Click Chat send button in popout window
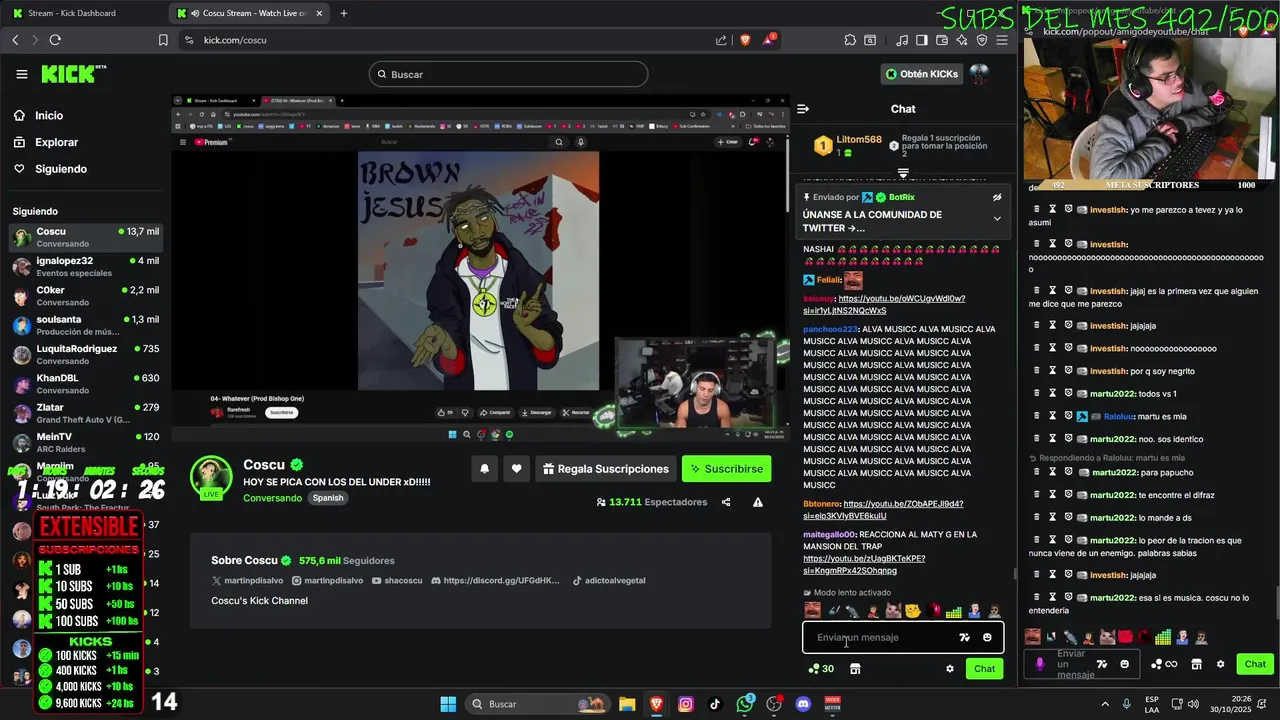This screenshot has width=1280, height=720. click(1255, 664)
